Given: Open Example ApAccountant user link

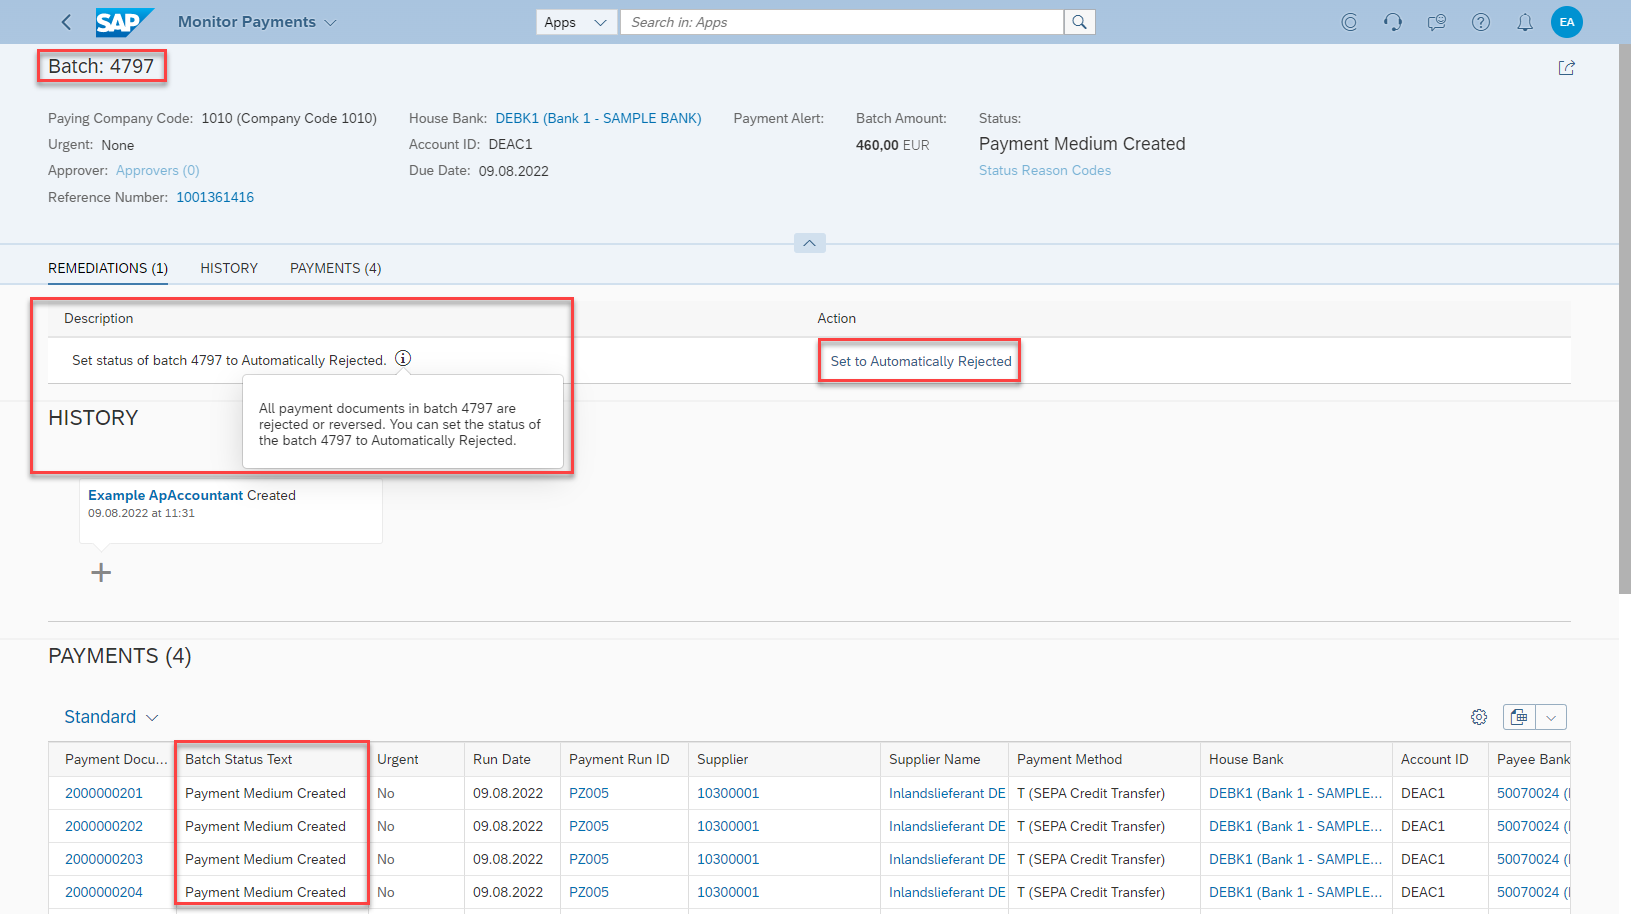Looking at the screenshot, I should point(166,495).
